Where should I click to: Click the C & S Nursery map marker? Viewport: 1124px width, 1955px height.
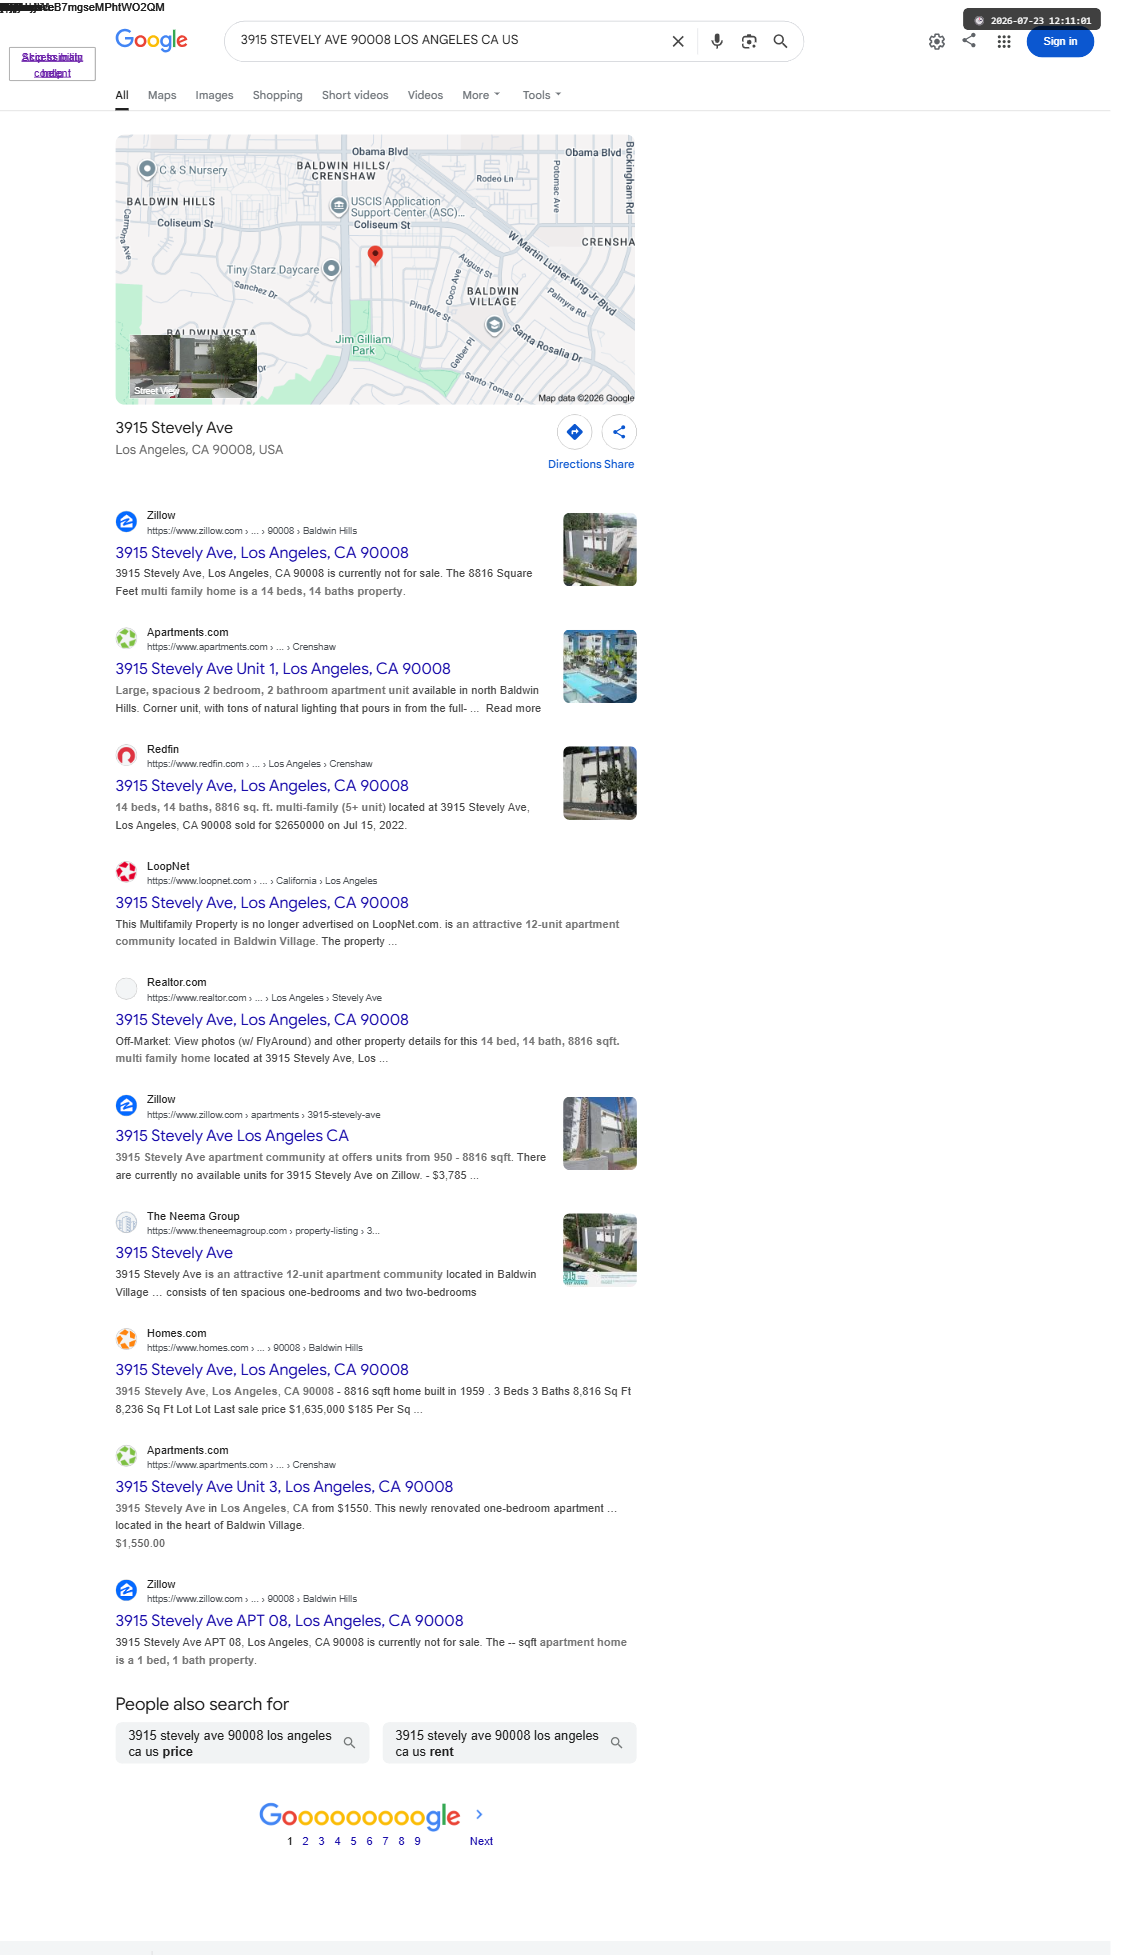pyautogui.click(x=147, y=169)
